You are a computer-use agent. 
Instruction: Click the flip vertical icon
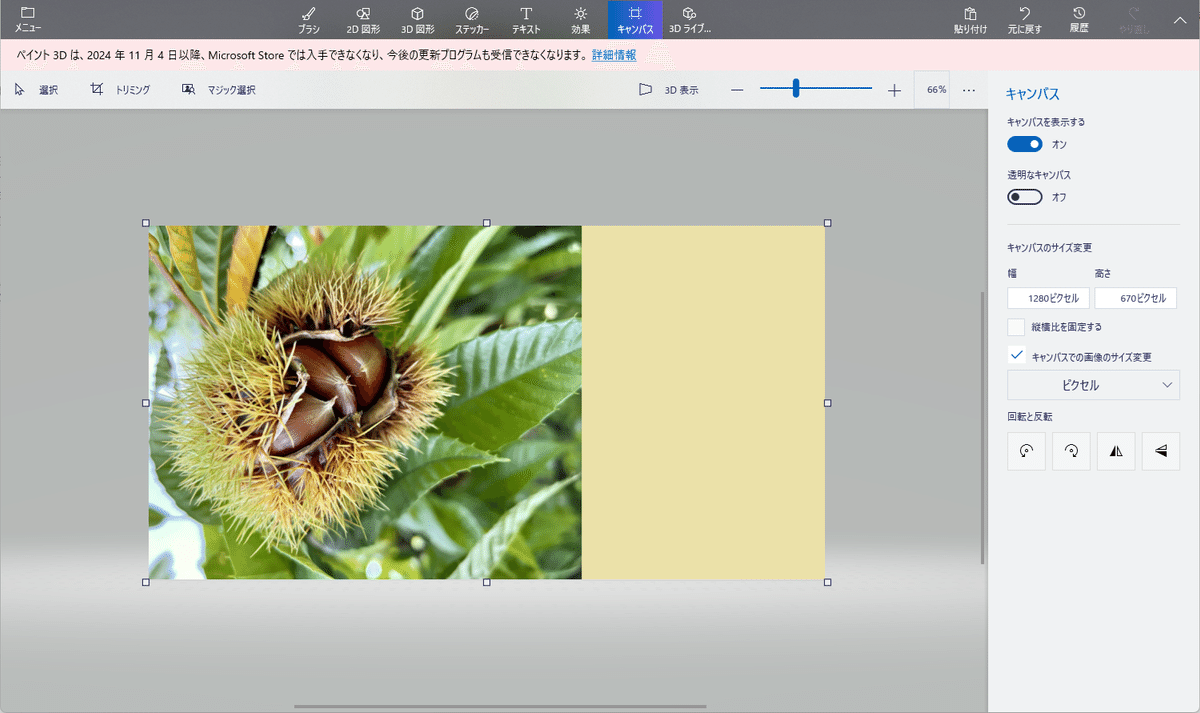(x=1161, y=451)
